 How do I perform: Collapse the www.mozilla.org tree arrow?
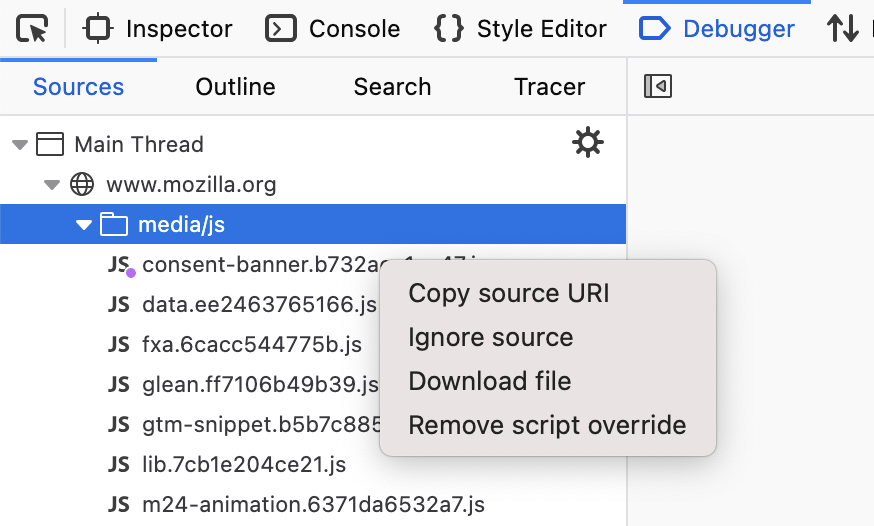(52, 185)
